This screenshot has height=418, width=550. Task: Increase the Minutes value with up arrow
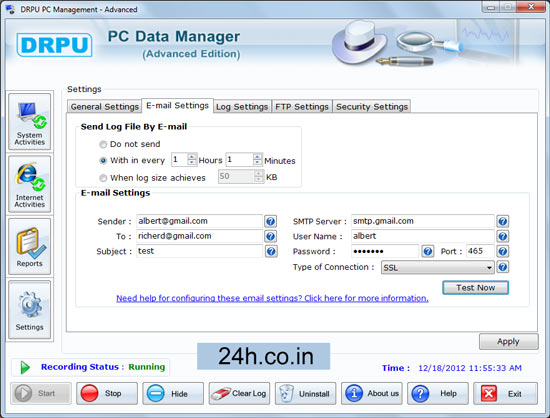click(257, 156)
